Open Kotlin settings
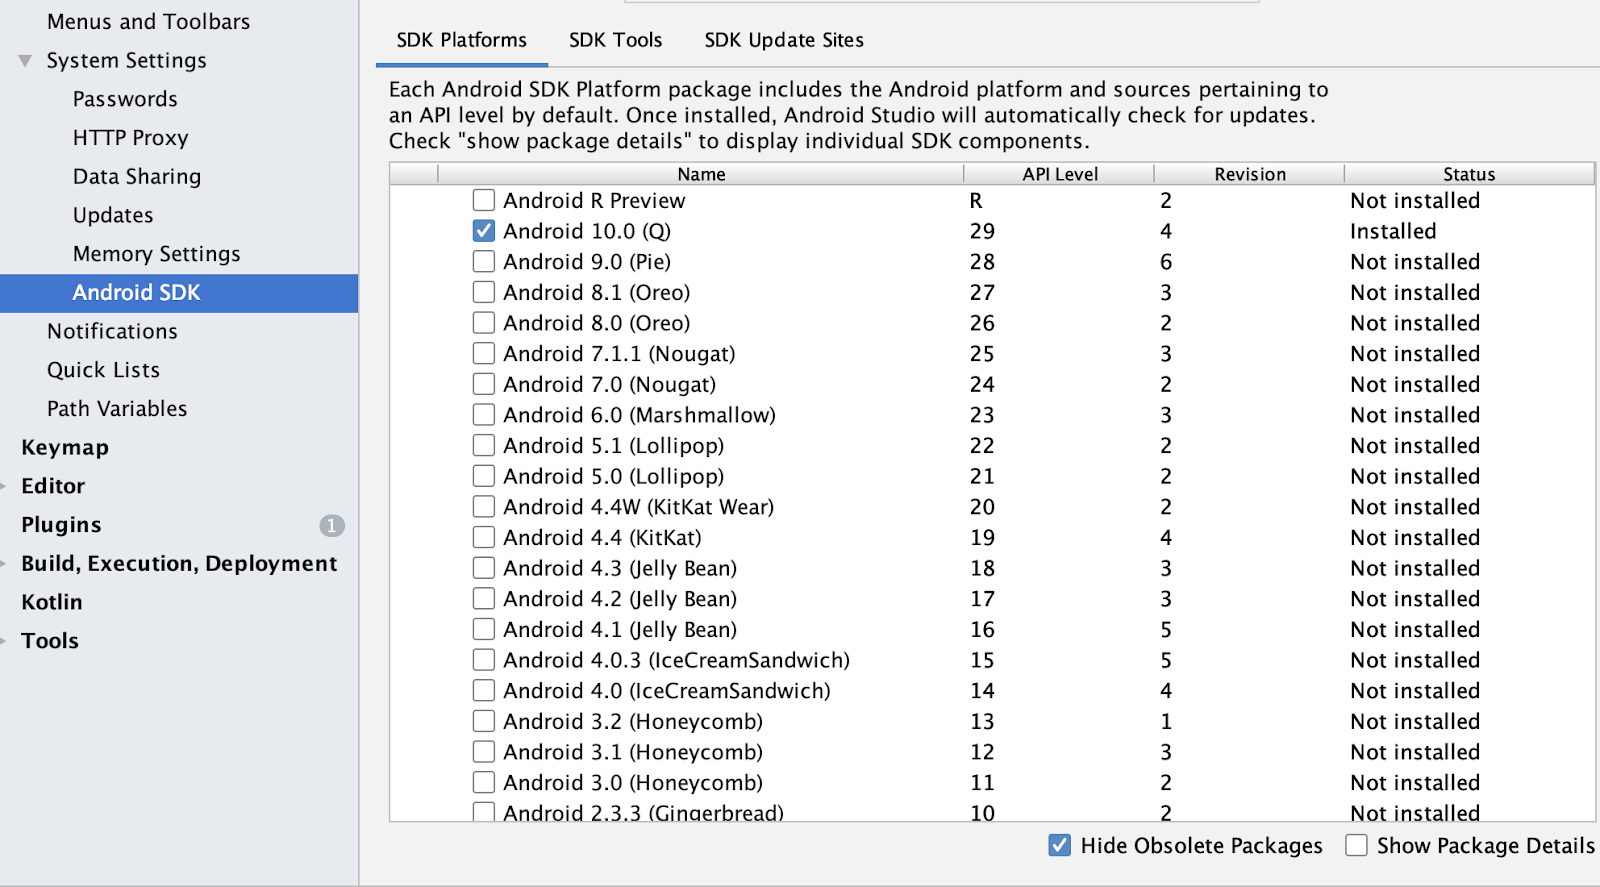The image size is (1600, 887). coord(52,602)
